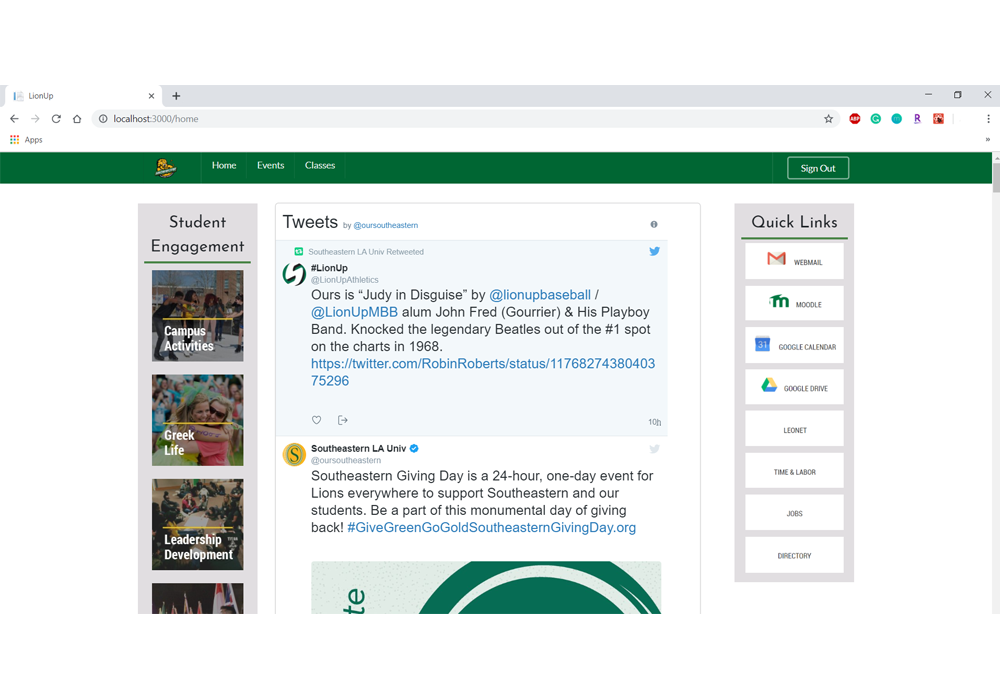The image size is (1000, 700).
Task: Click the Twitter info icon beside Tweets header
Action: [654, 225]
